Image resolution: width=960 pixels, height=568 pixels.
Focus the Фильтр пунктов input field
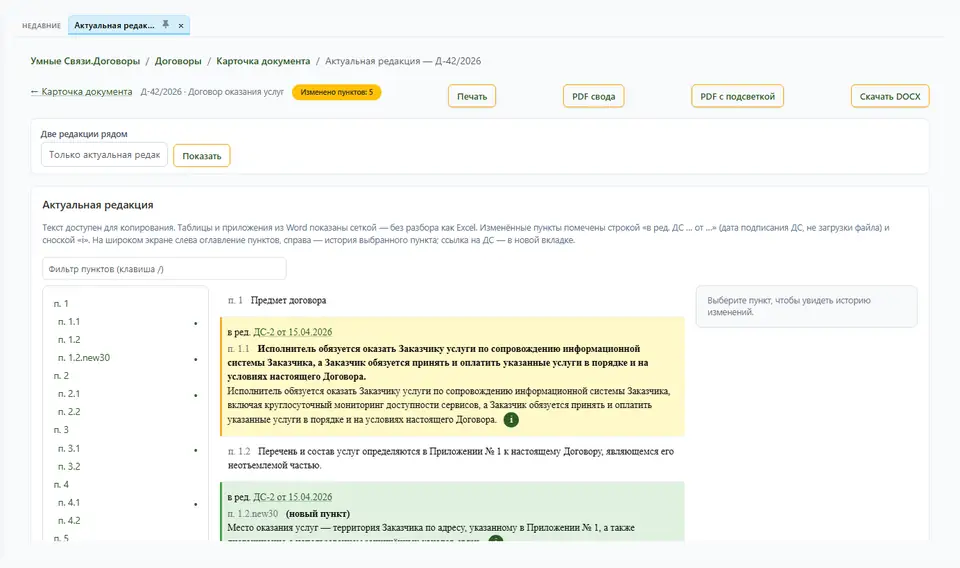164,269
